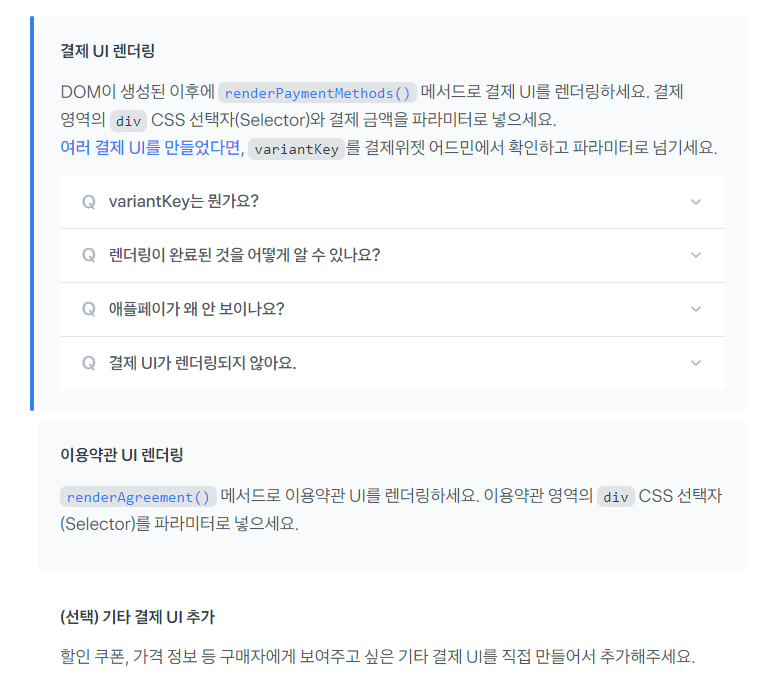Image resolution: width=757 pixels, height=689 pixels.
Task: Open the 렌더링이 완료된 것을 어떻게 알 수 있나요? question
Action: pos(244,255)
